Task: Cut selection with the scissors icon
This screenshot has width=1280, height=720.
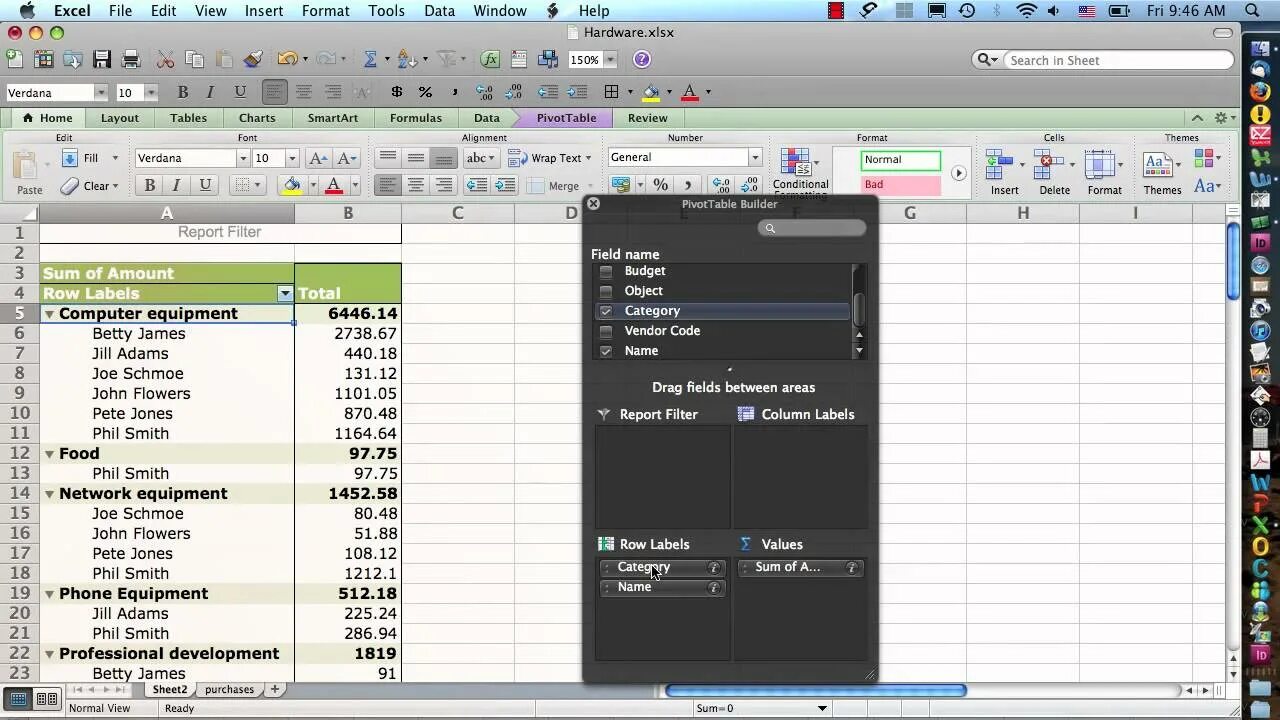Action: (x=165, y=60)
